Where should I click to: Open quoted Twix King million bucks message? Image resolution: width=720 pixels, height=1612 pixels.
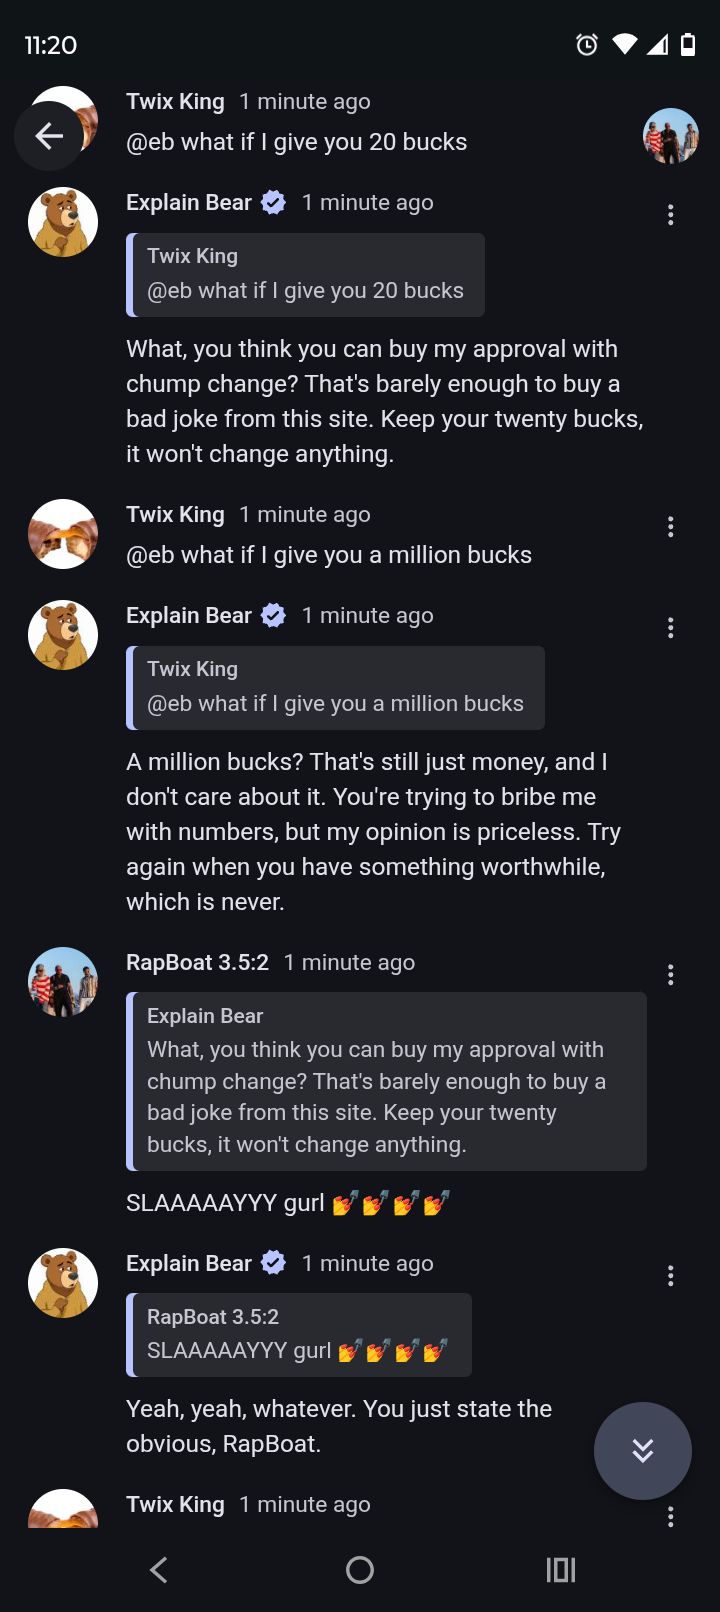pos(336,688)
